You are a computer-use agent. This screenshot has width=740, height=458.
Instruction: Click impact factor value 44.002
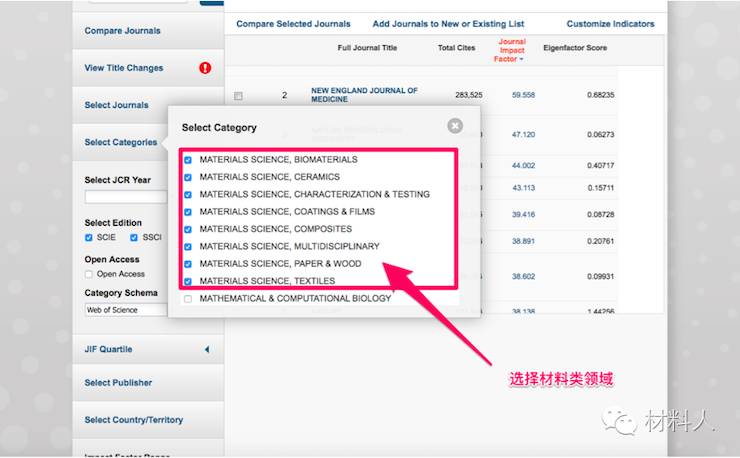523,165
